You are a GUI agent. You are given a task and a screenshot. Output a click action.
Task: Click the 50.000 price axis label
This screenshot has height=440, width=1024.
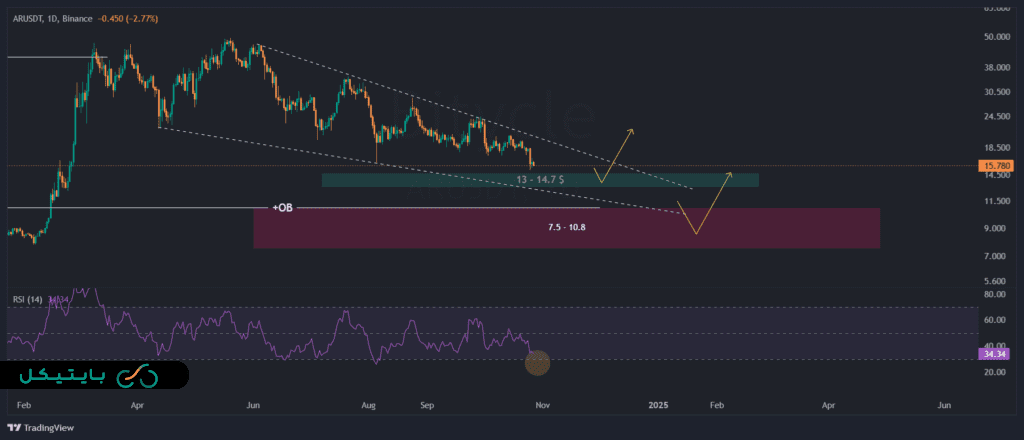(995, 37)
